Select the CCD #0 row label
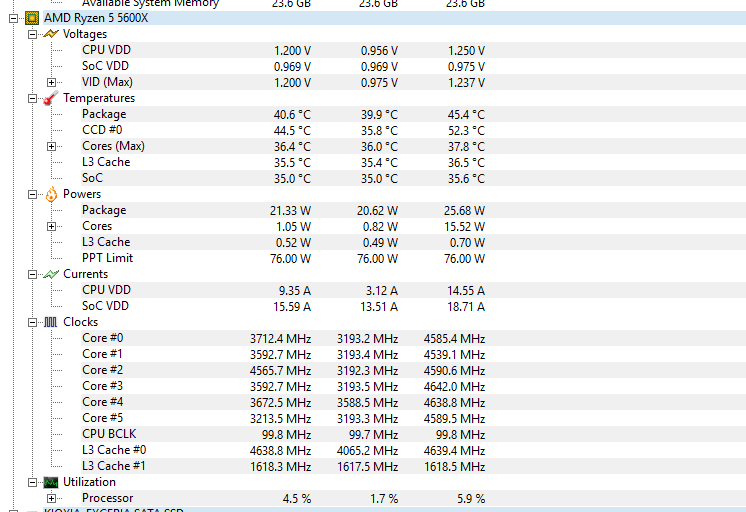The width and height of the screenshot is (746, 512). 102,130
